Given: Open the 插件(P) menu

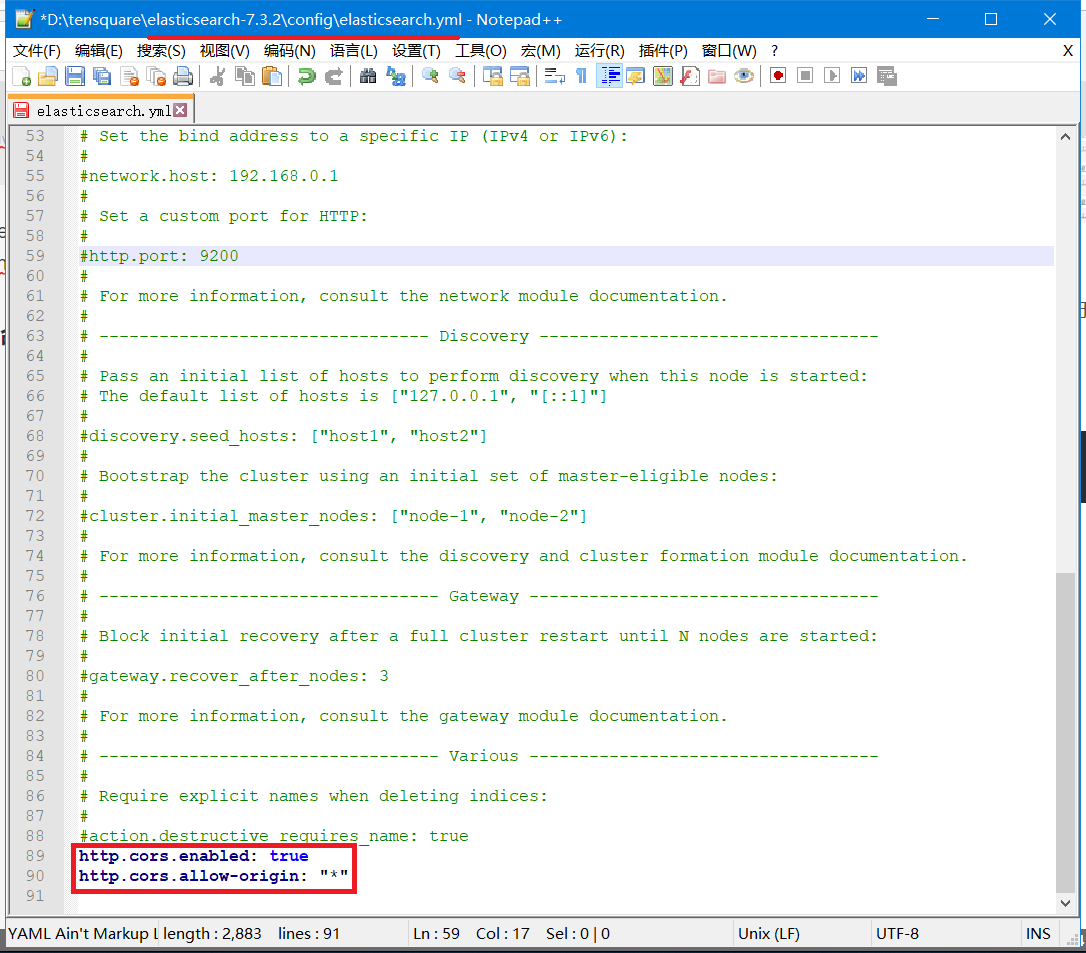Looking at the screenshot, I should click(663, 51).
